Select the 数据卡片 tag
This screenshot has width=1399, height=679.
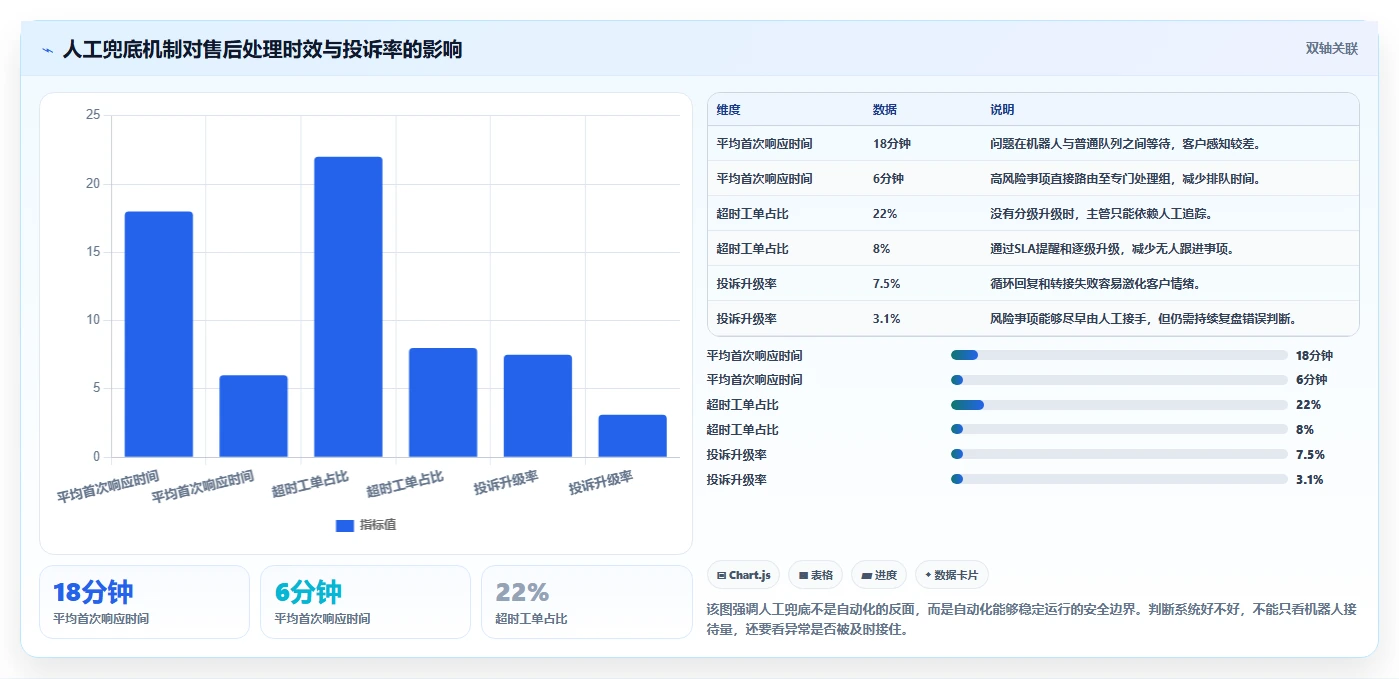952,575
